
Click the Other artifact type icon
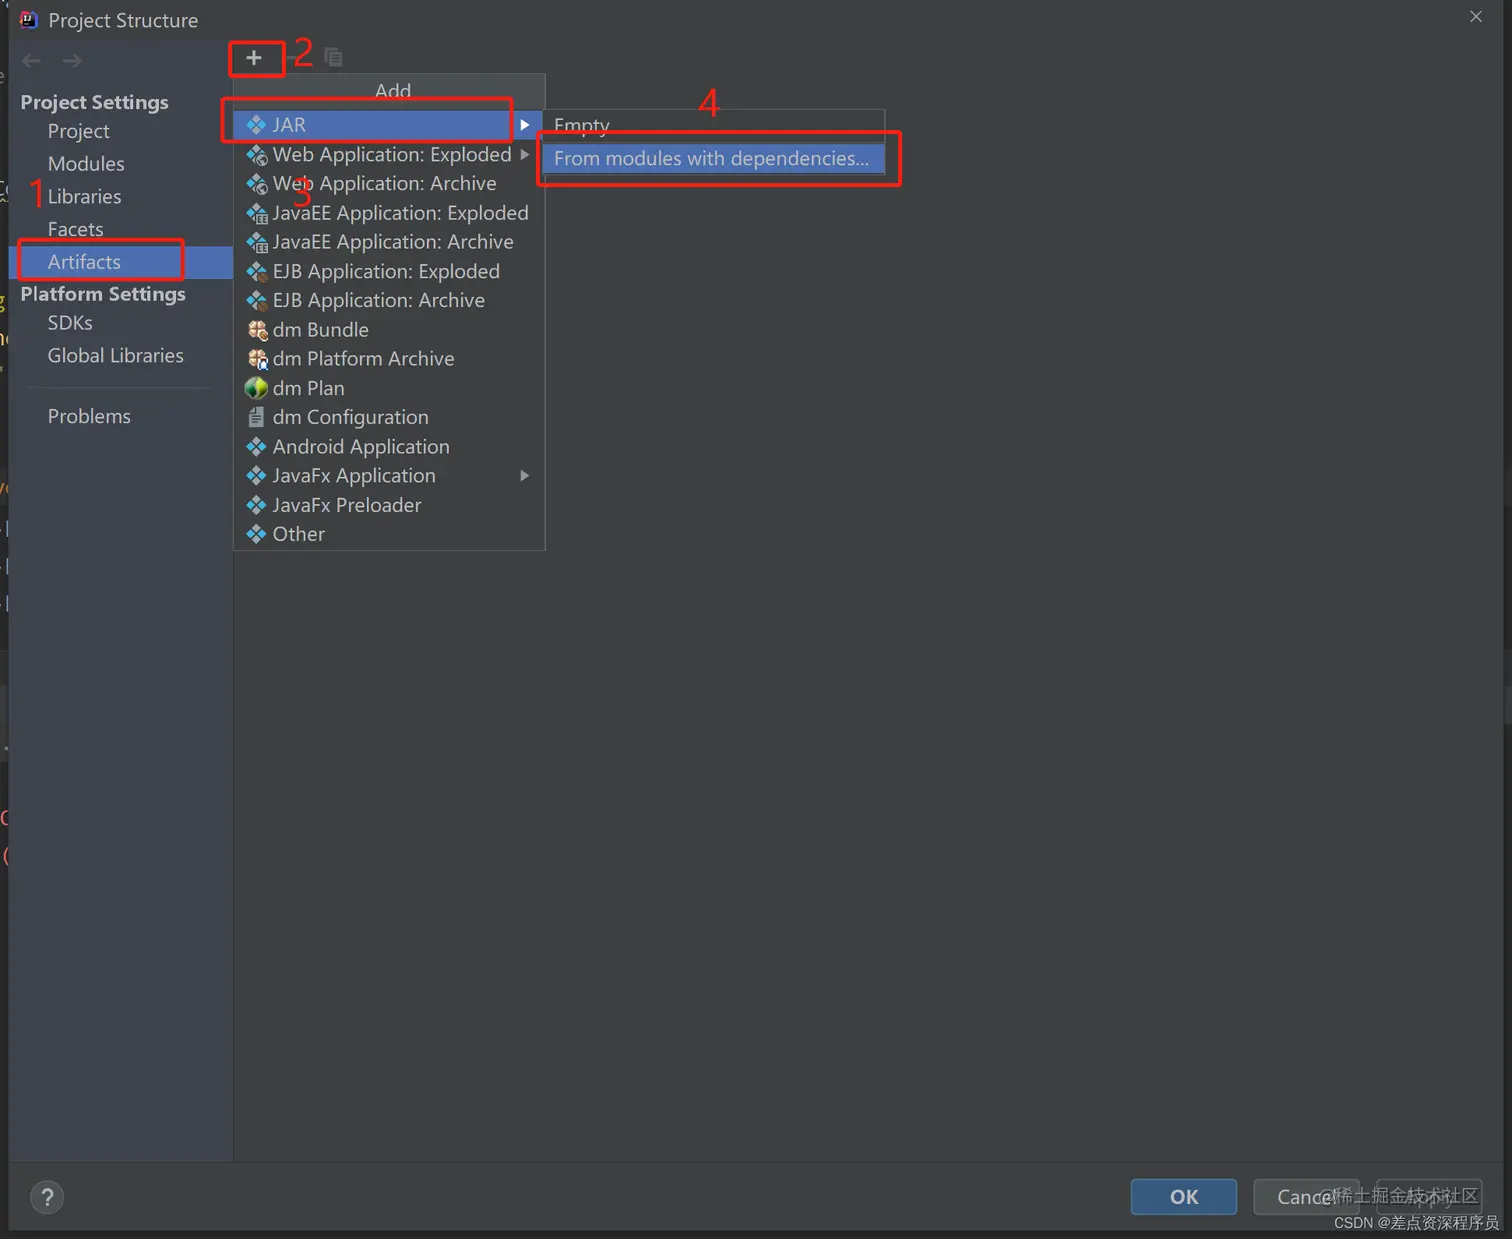click(x=256, y=534)
